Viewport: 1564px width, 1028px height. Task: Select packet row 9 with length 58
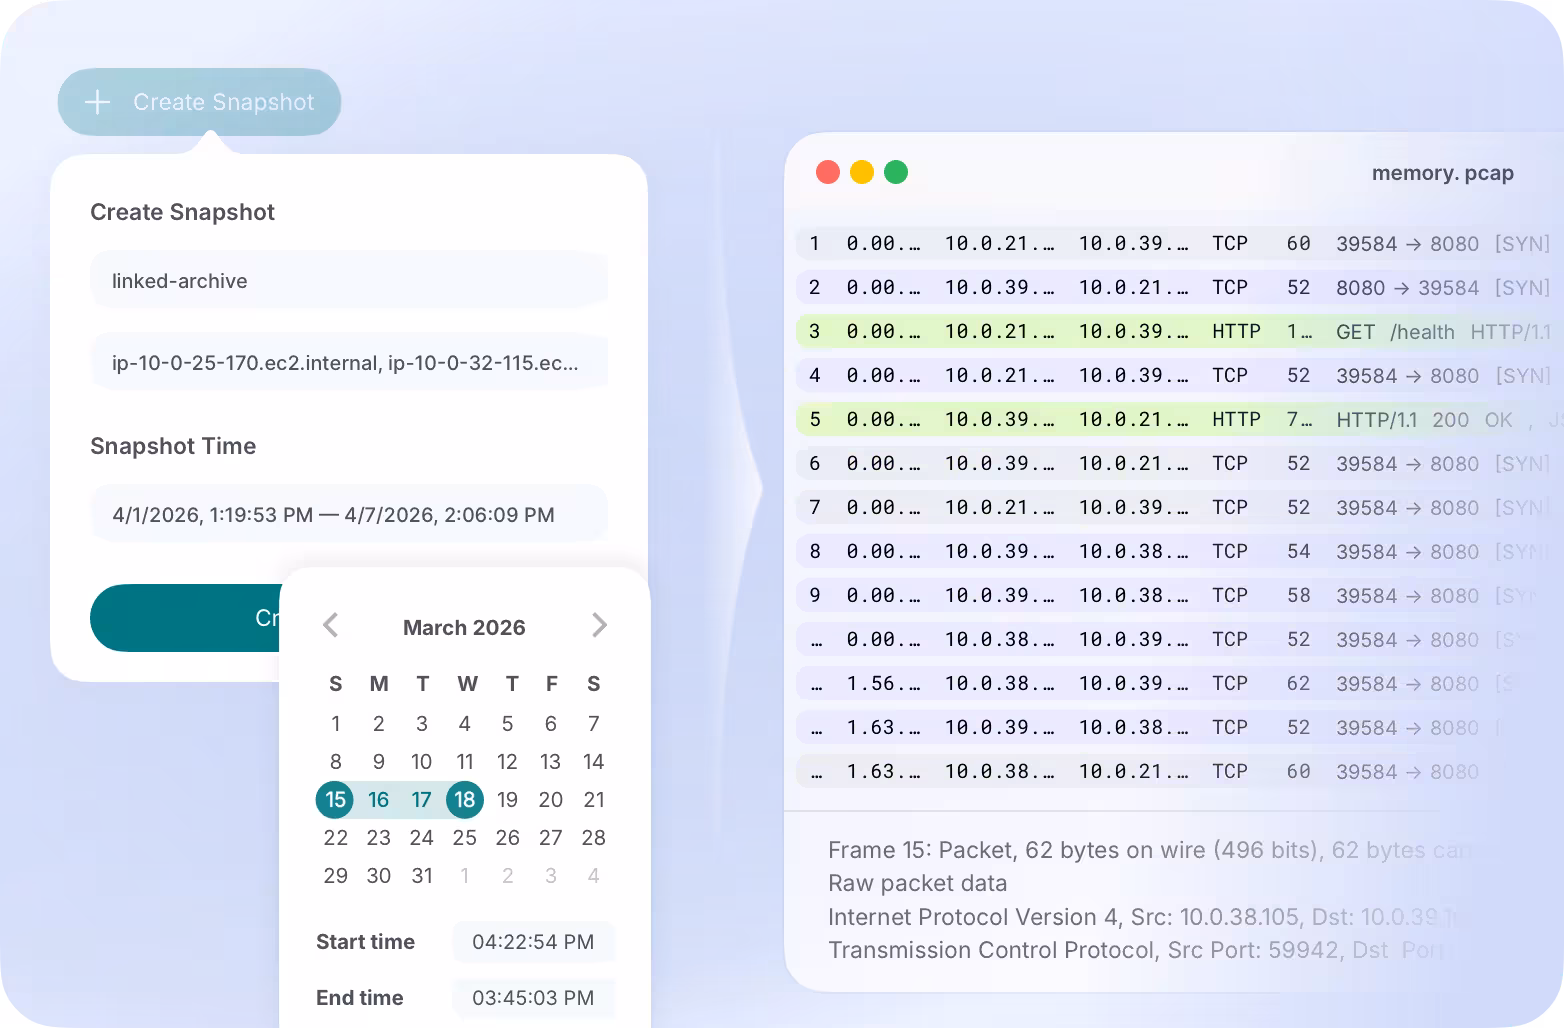click(x=1180, y=595)
